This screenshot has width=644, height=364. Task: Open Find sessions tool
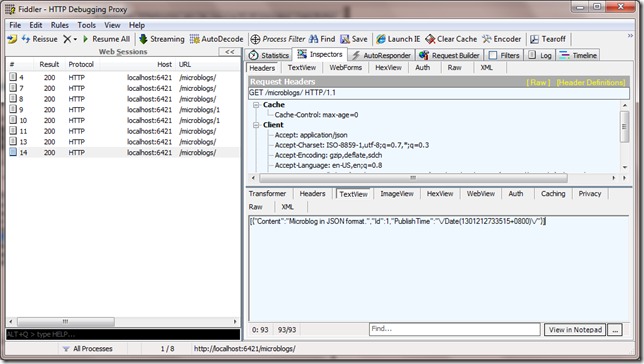click(x=322, y=39)
